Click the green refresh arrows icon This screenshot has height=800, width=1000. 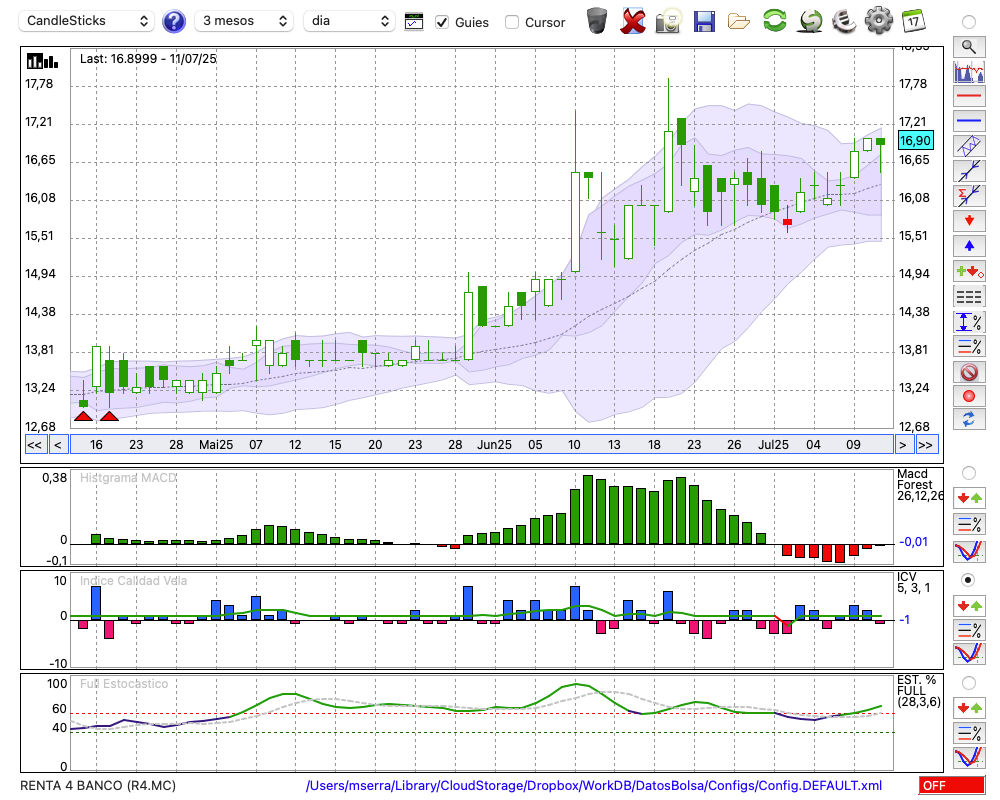775,21
